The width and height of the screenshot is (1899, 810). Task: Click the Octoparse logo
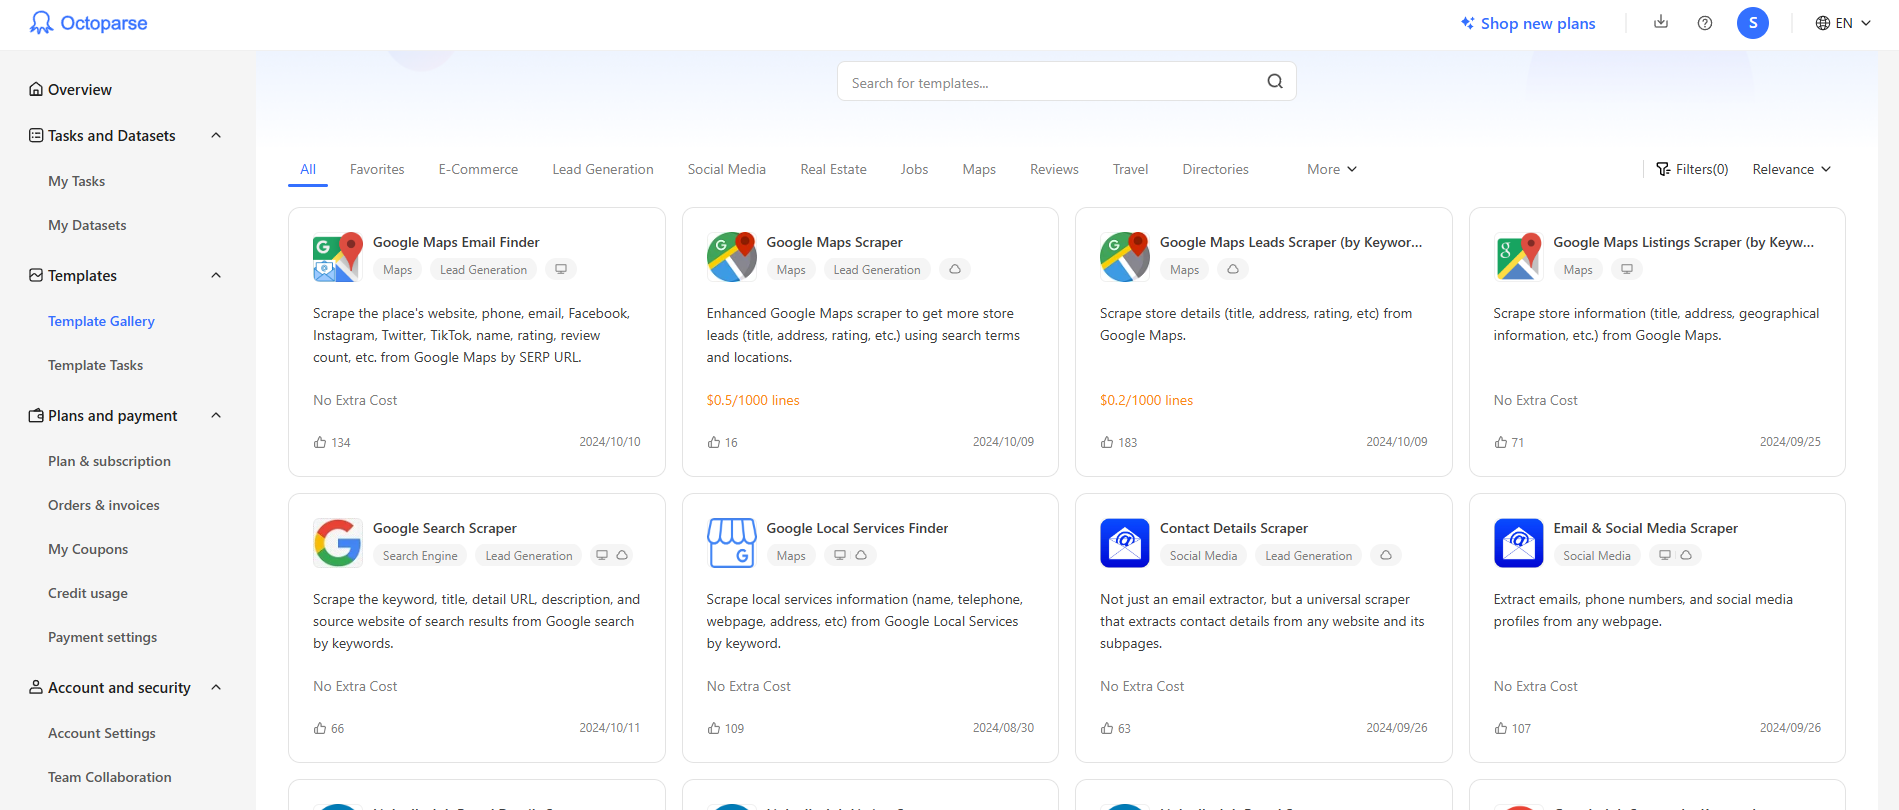(x=88, y=23)
